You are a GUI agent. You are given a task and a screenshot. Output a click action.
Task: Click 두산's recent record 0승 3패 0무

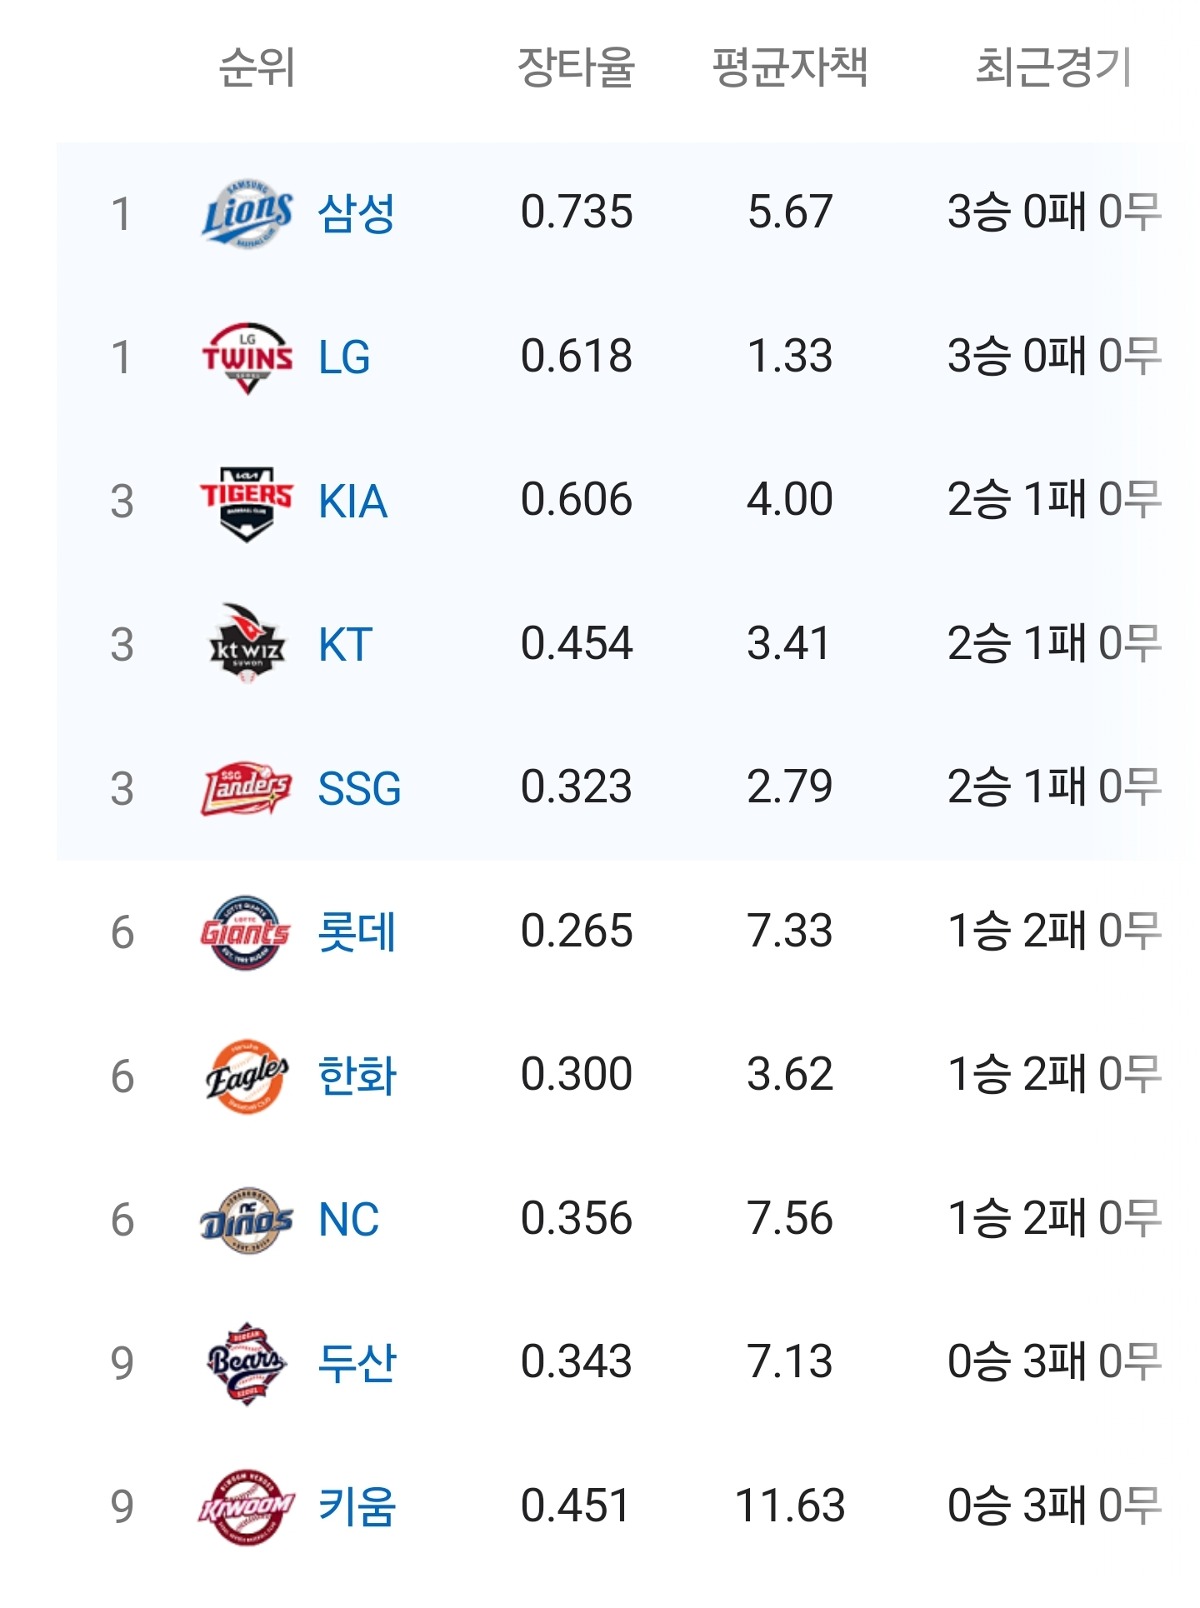point(1054,1363)
